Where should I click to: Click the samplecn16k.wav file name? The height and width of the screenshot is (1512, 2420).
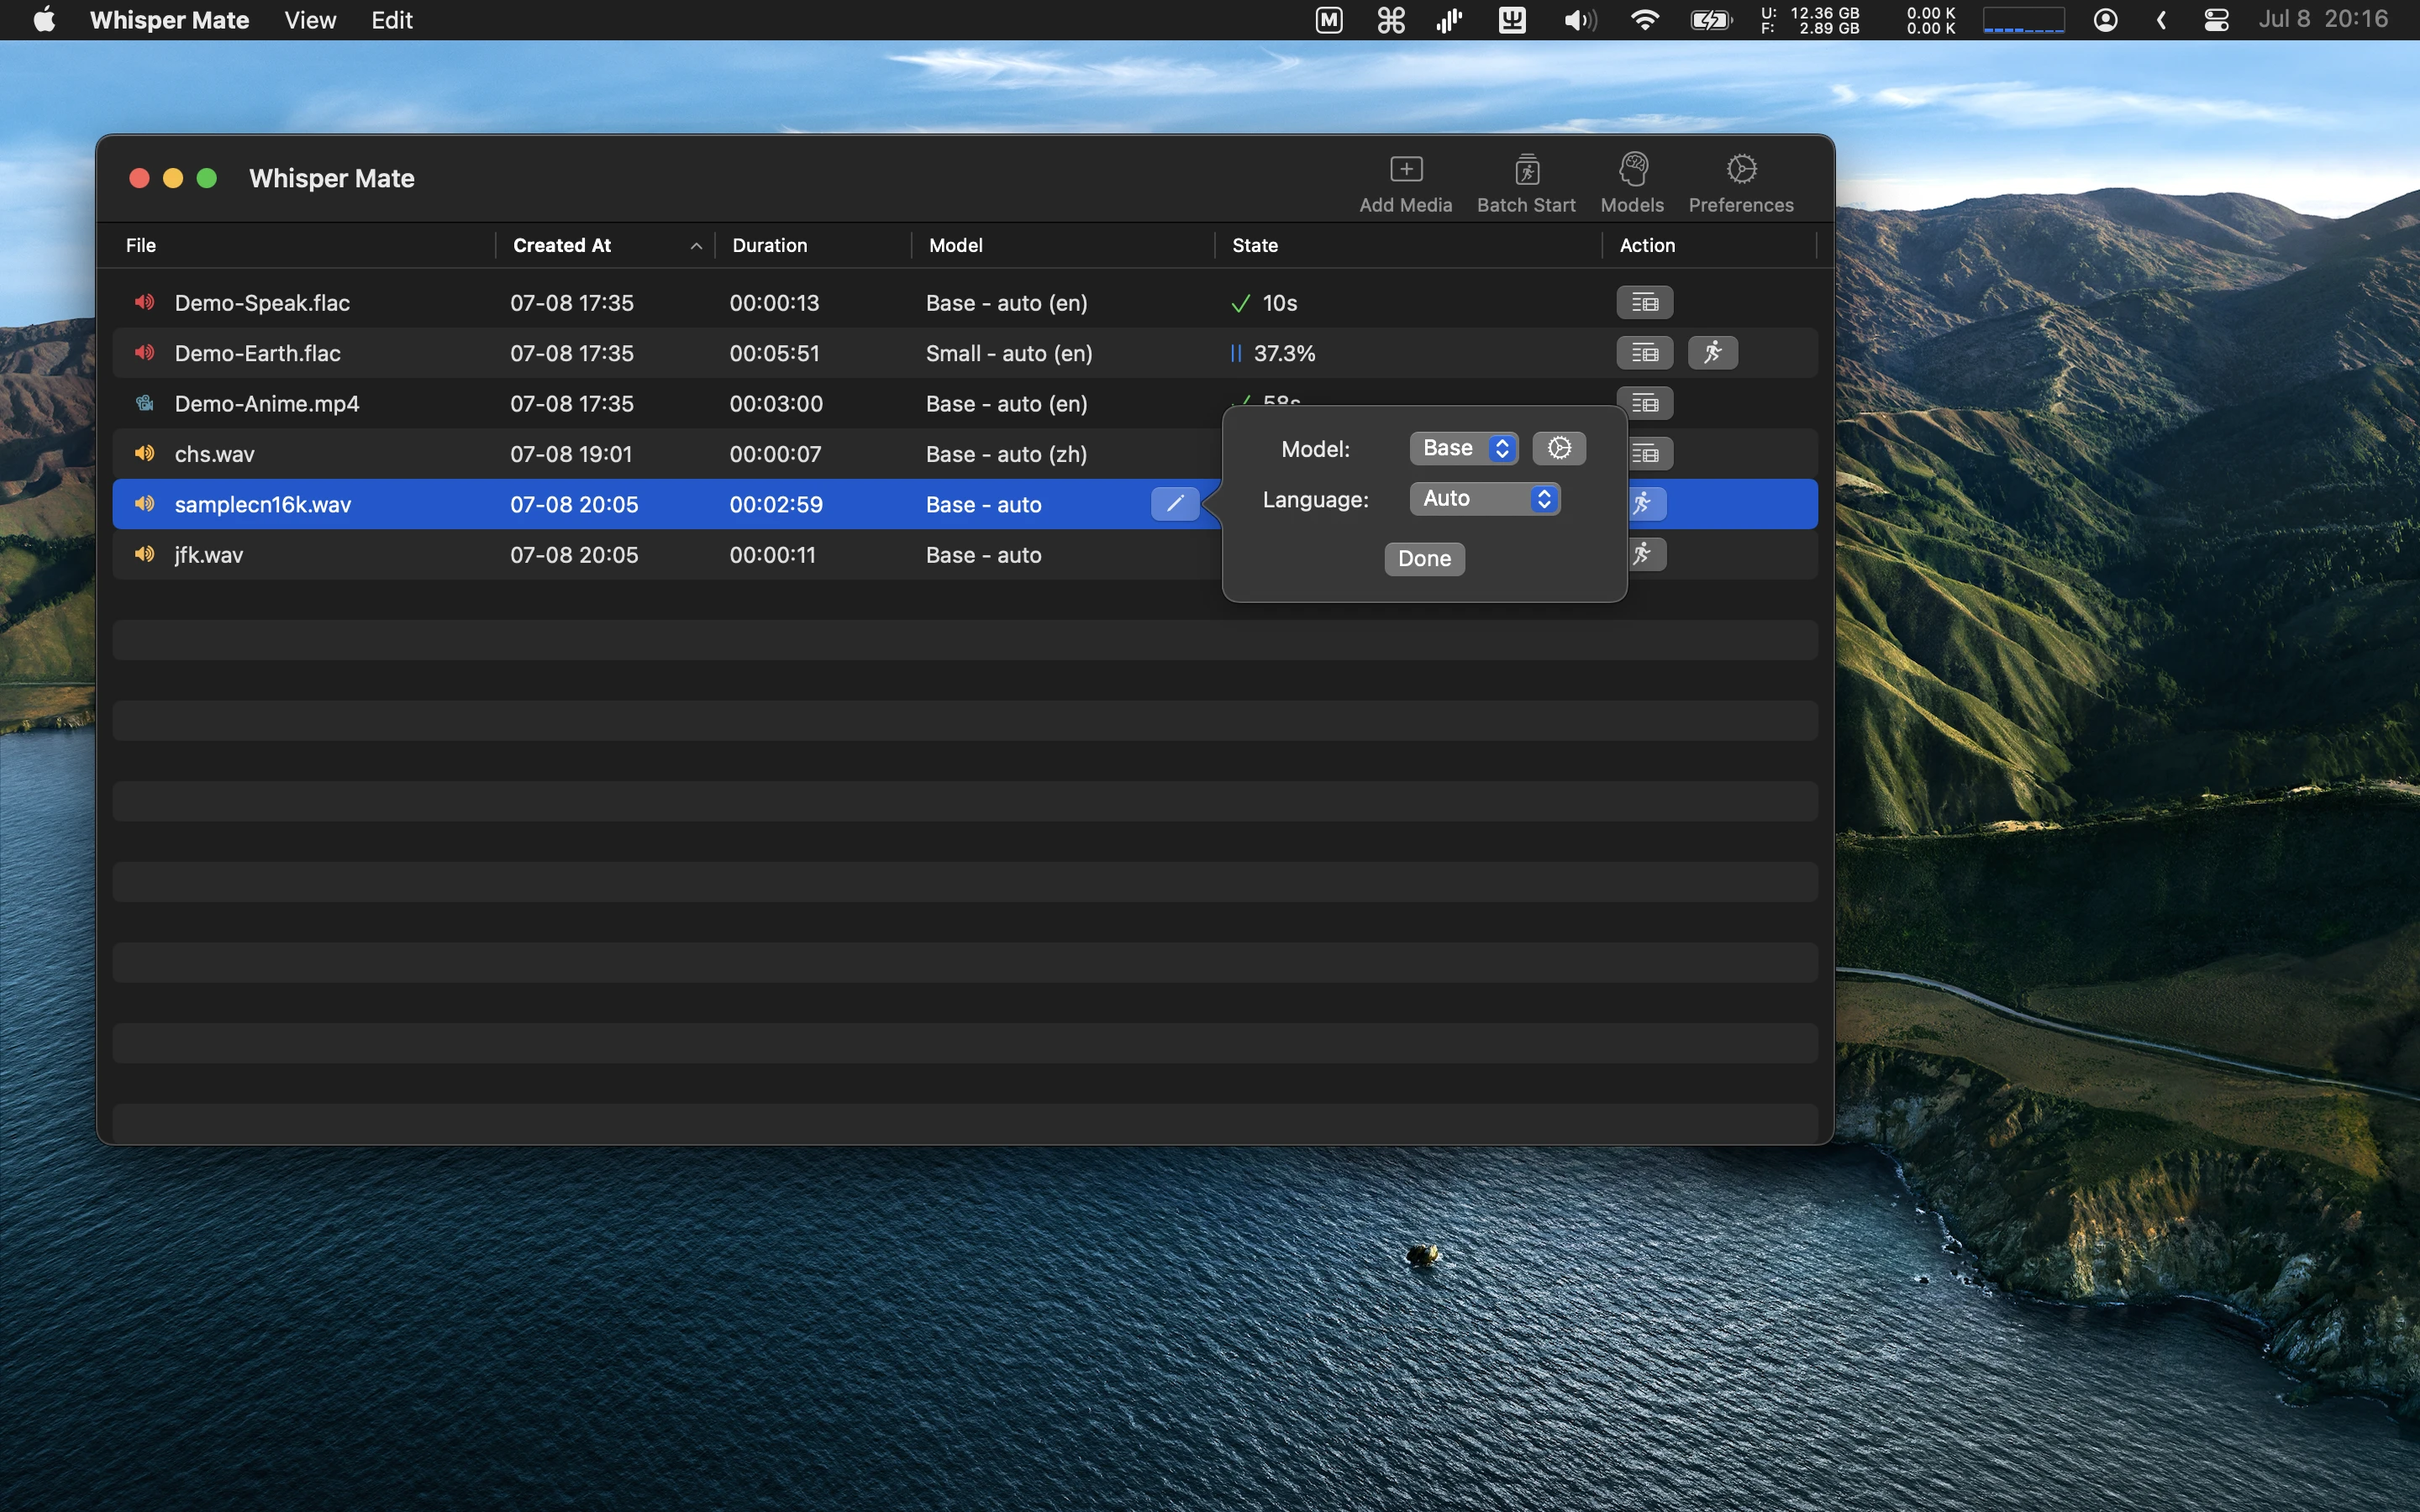point(263,504)
